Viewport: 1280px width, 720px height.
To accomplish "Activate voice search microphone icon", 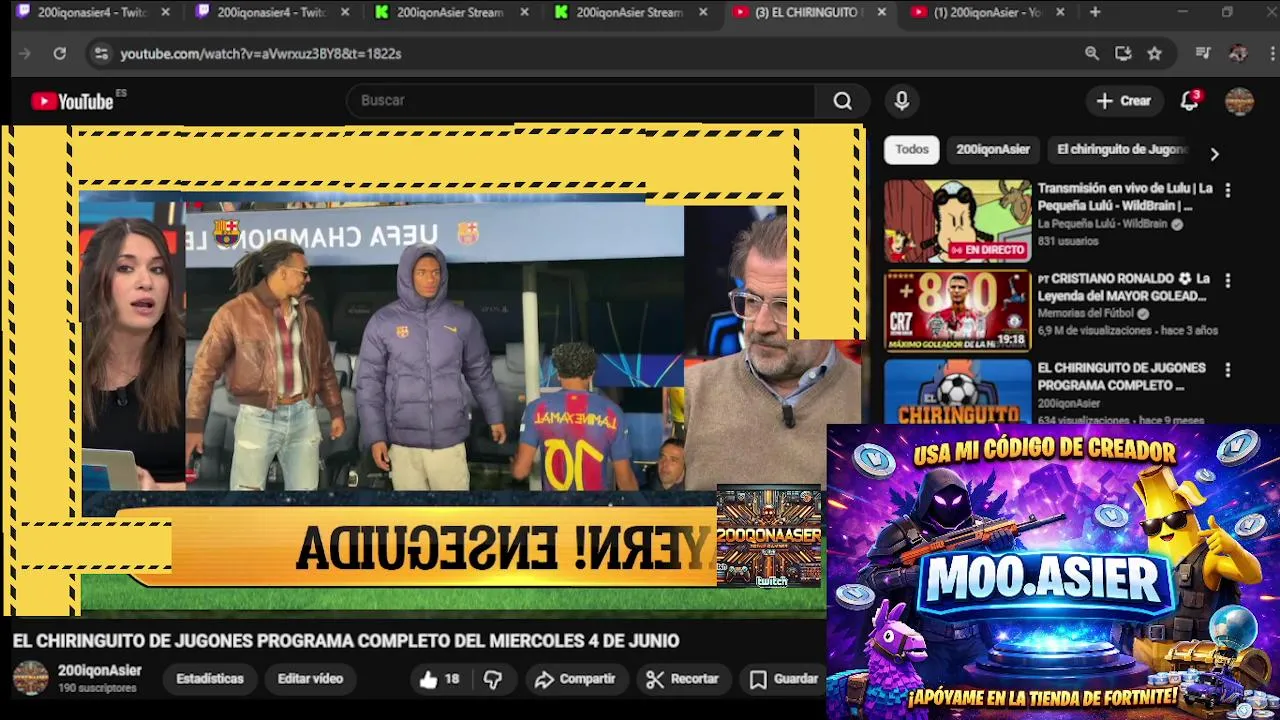I will point(902,101).
